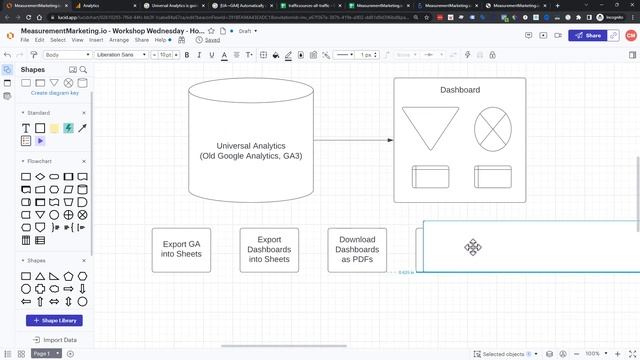The width and height of the screenshot is (640, 360).
Task: Toggle the right dock panel
Action: [632, 55]
